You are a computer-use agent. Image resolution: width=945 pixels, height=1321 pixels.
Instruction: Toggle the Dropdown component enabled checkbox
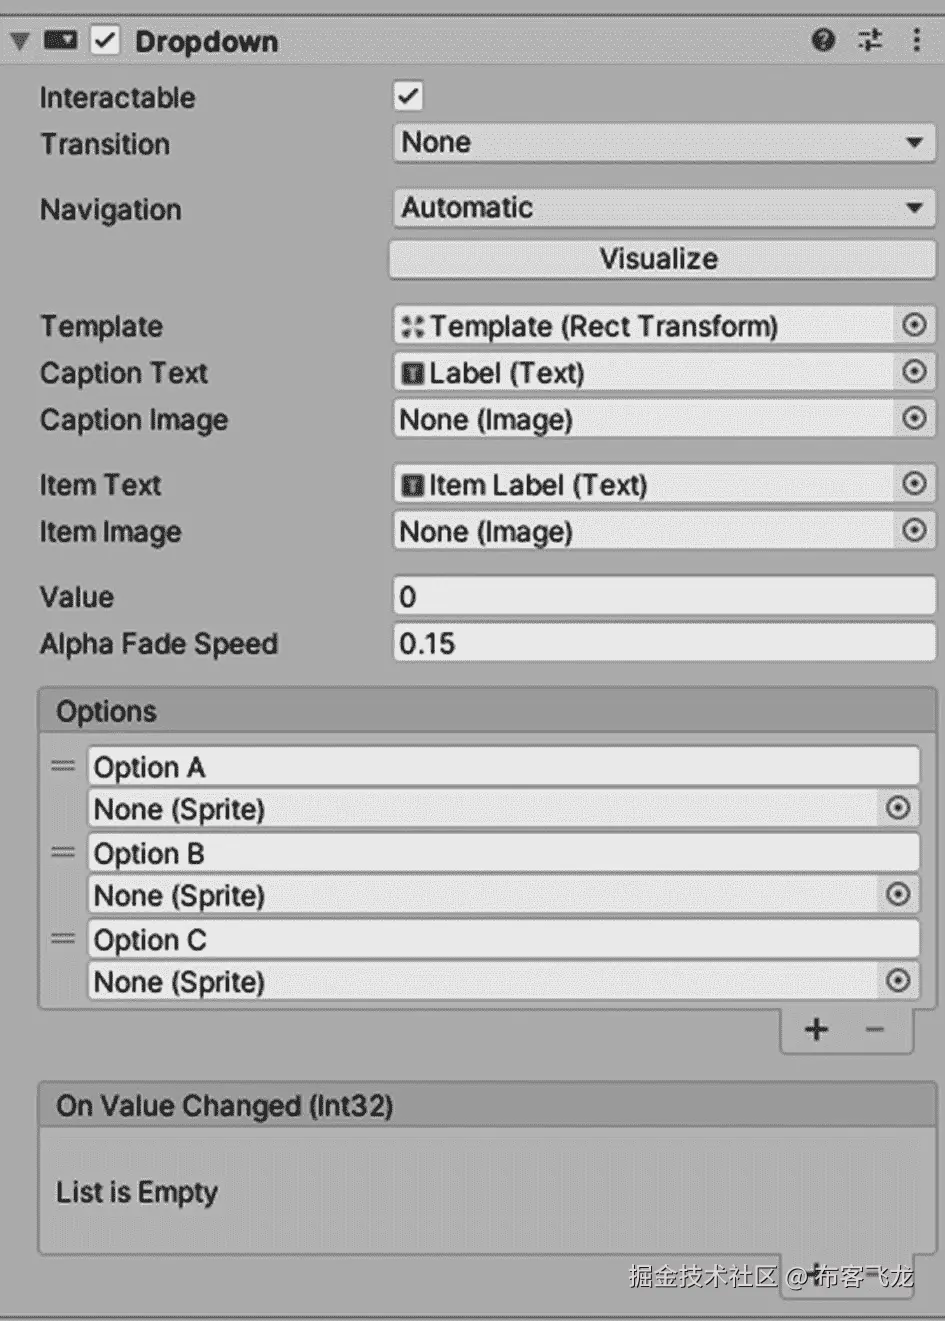(105, 40)
